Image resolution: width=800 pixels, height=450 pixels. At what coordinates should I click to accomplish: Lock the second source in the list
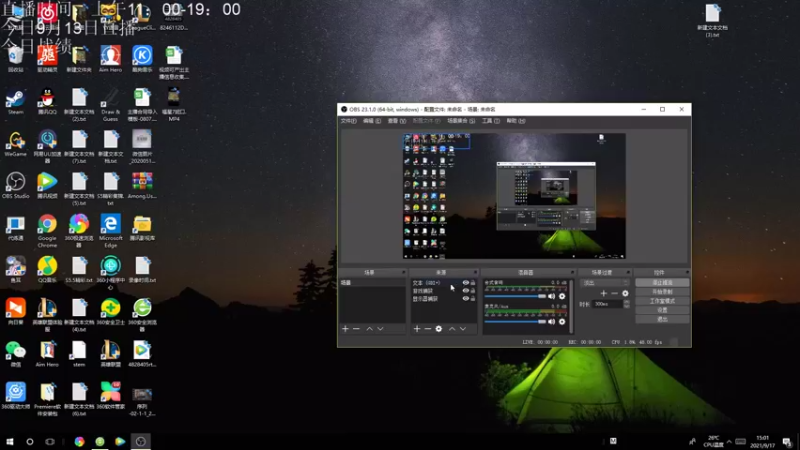coord(473,291)
